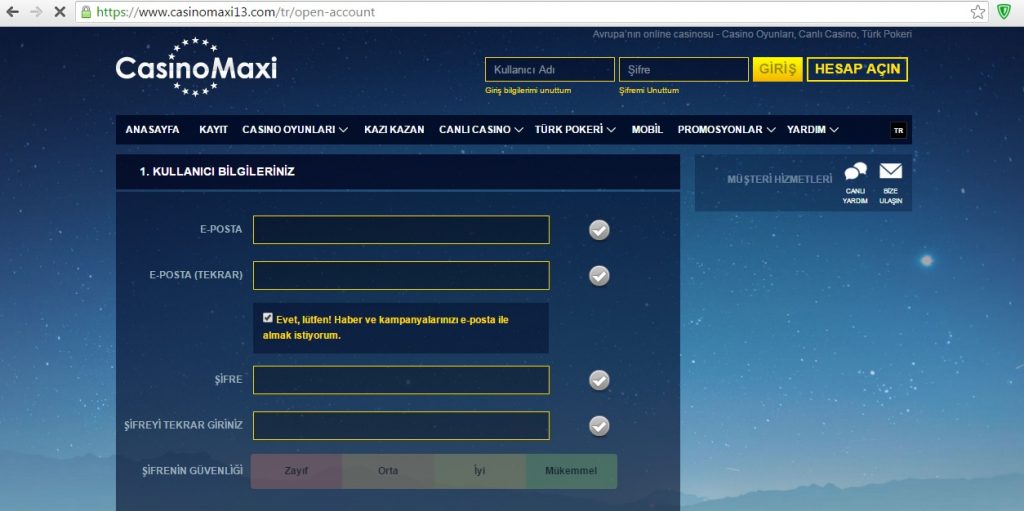Click the yellow Giriş button
Screen dimensions: 1024x511
[x=777, y=69]
